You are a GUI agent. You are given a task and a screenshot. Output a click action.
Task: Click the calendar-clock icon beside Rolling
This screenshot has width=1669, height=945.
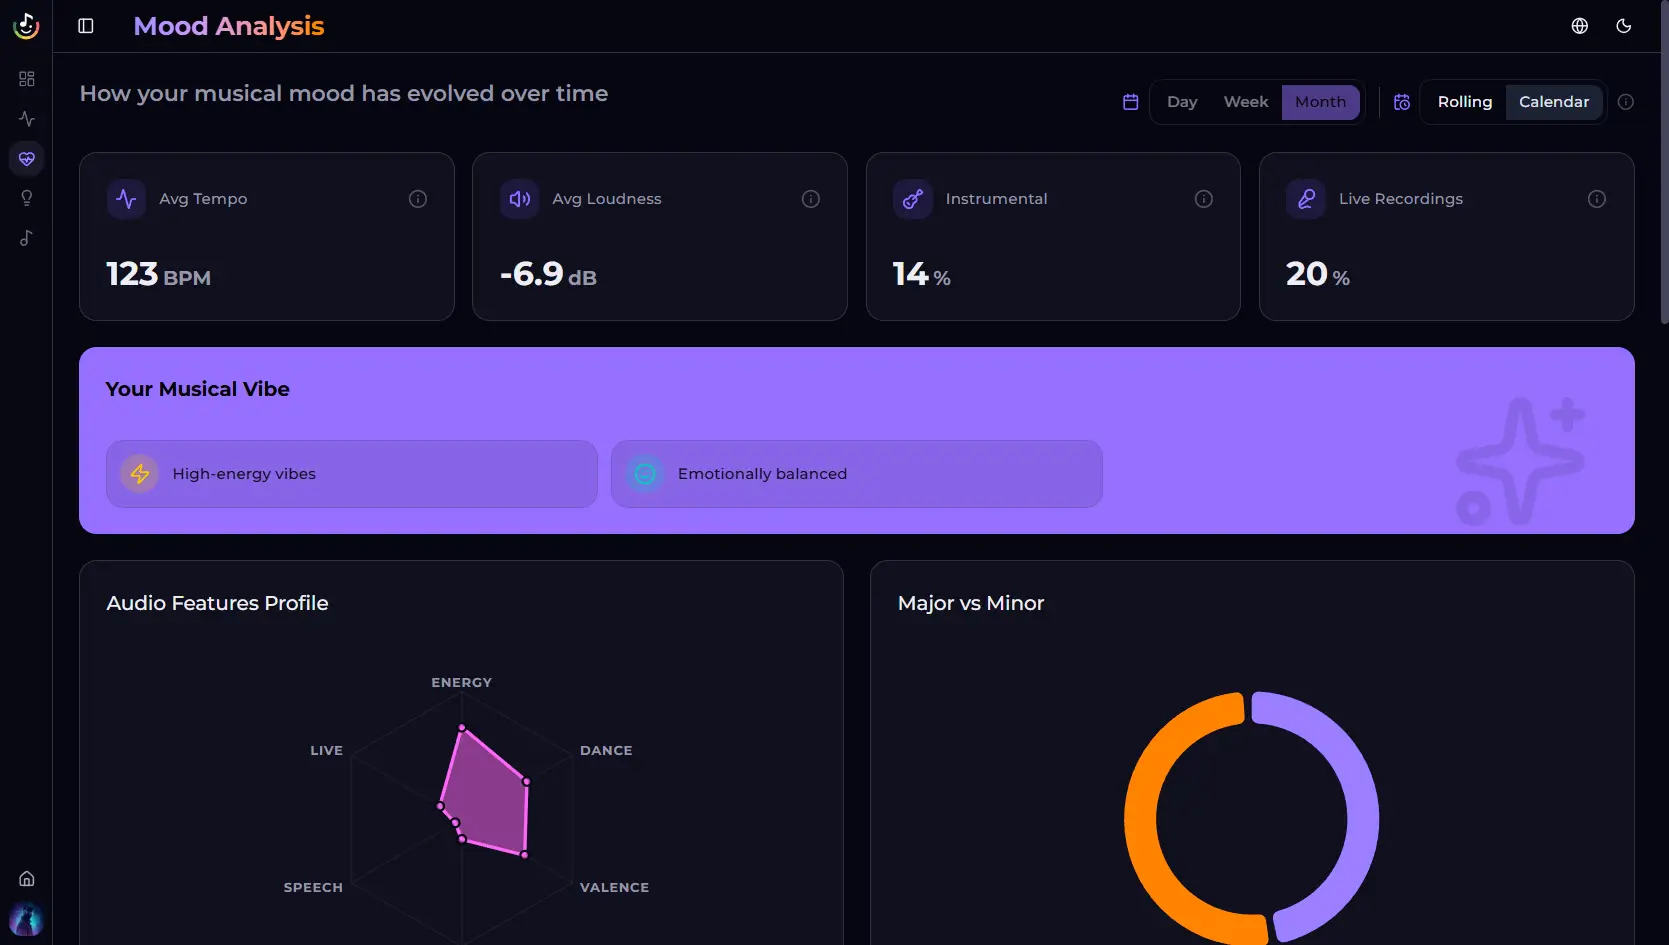point(1402,102)
